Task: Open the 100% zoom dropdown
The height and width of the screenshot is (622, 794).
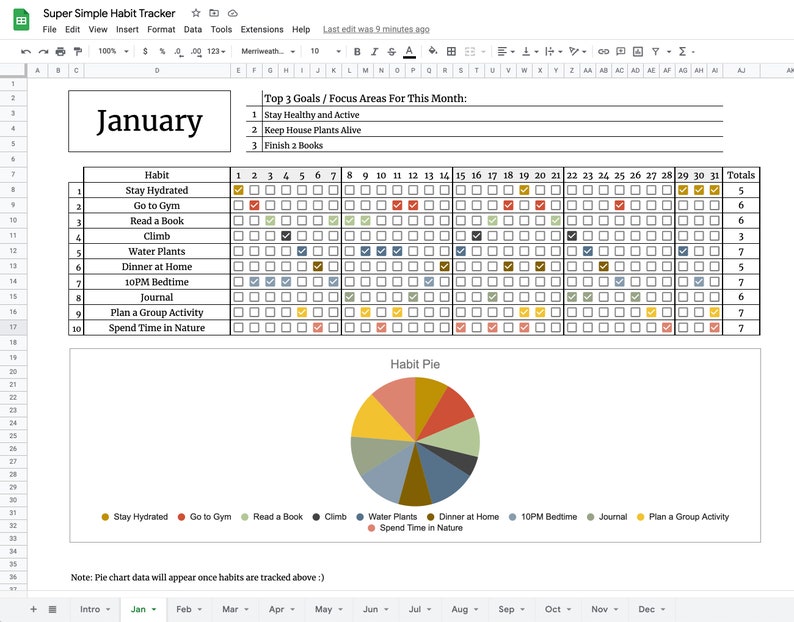Action: [x=113, y=51]
